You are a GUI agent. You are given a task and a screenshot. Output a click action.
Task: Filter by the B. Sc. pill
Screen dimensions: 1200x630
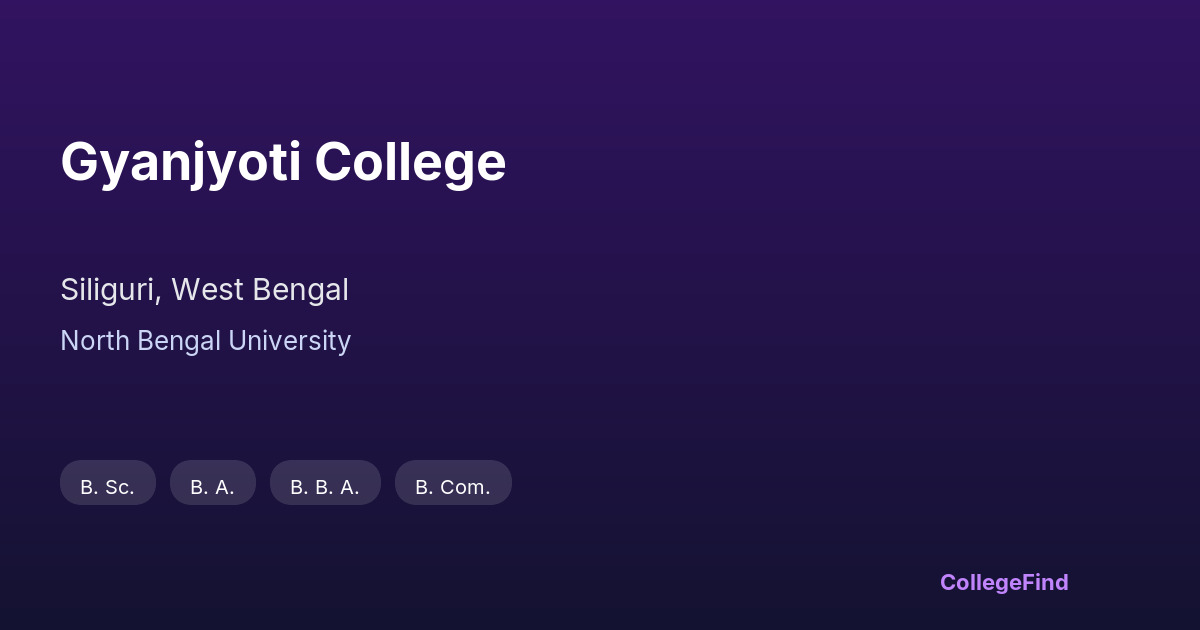[108, 484]
